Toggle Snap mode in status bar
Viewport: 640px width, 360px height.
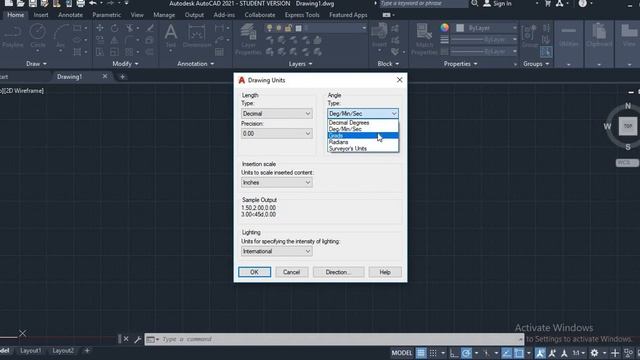tap(433, 353)
